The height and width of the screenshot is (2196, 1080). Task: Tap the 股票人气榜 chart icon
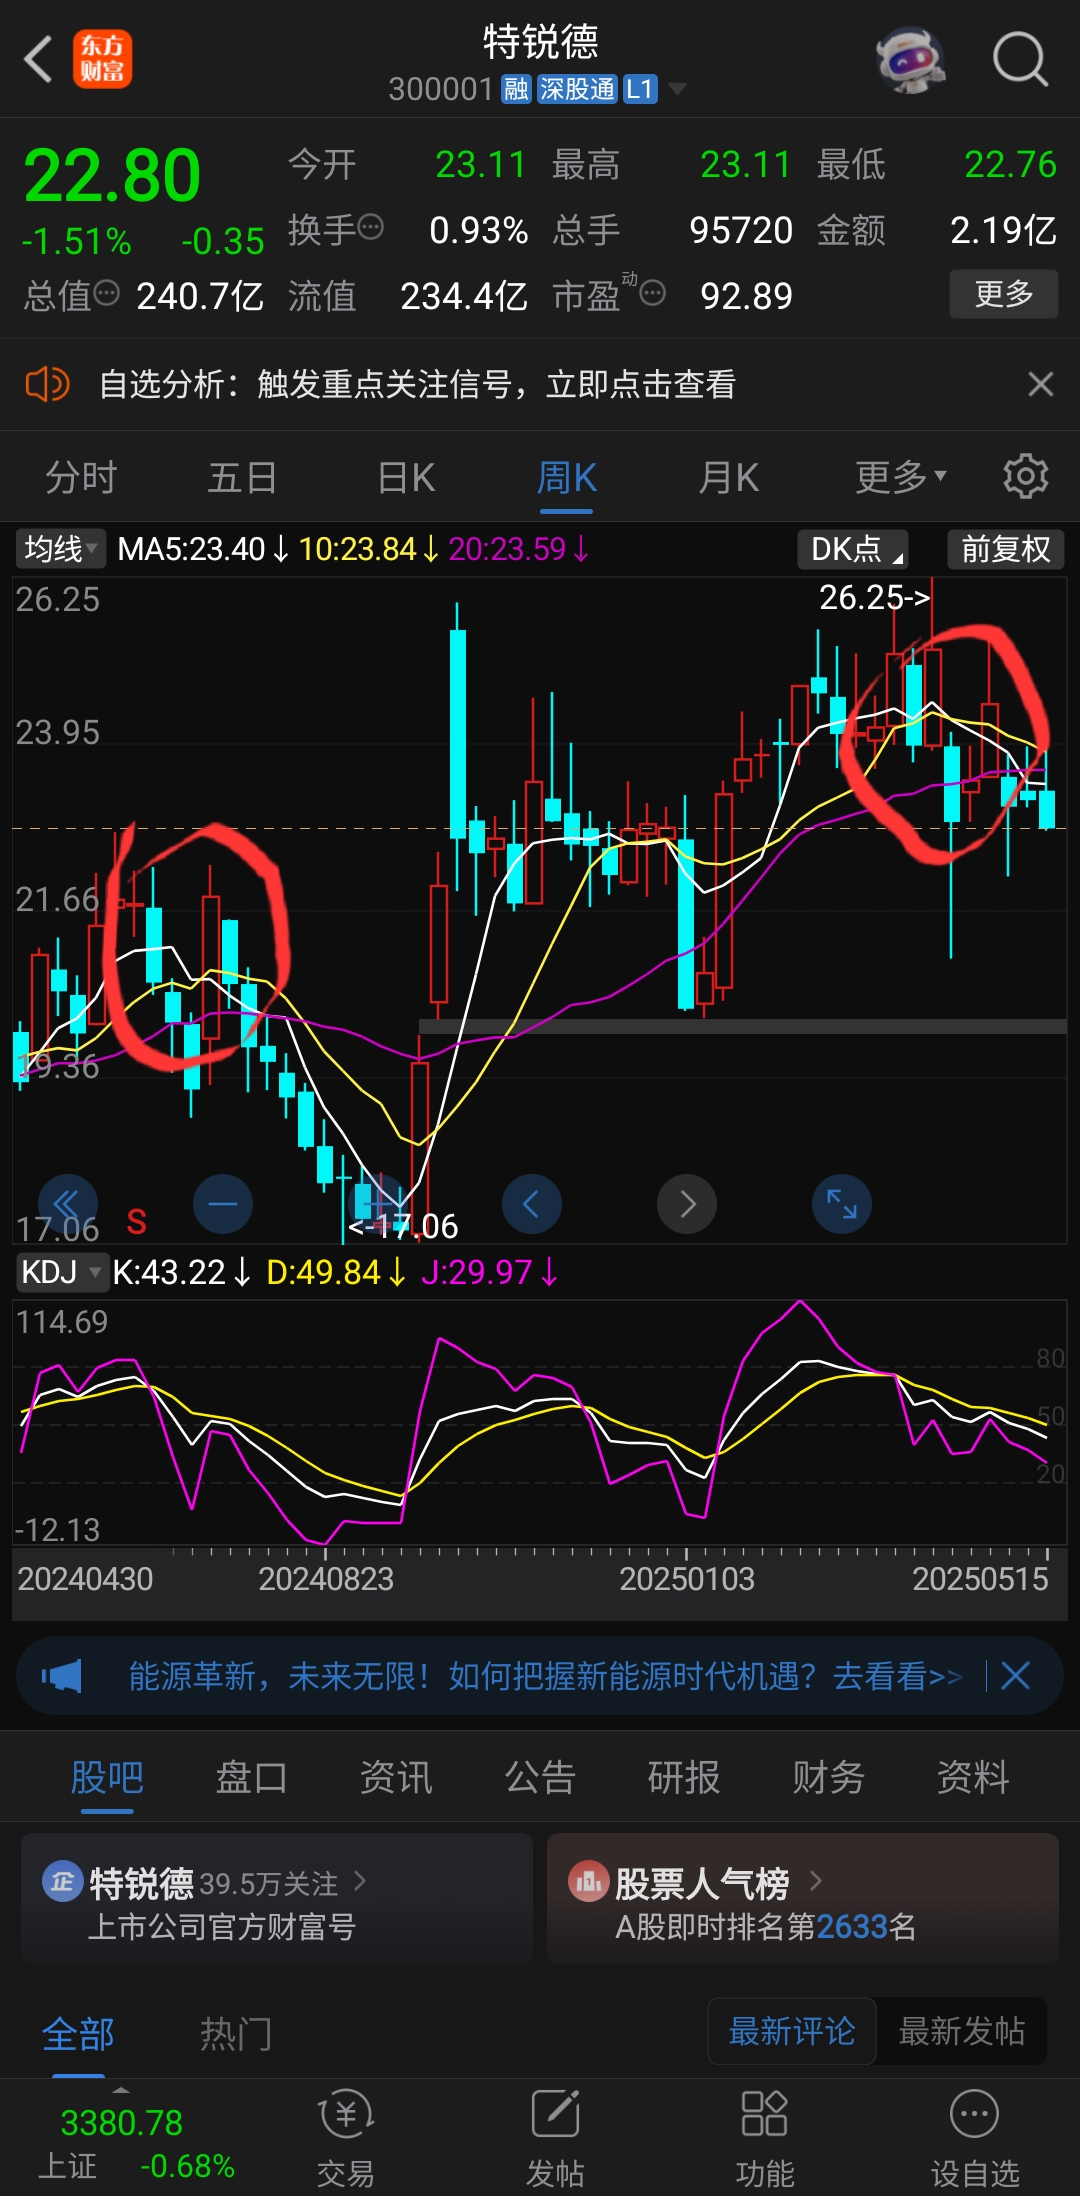click(x=588, y=1883)
